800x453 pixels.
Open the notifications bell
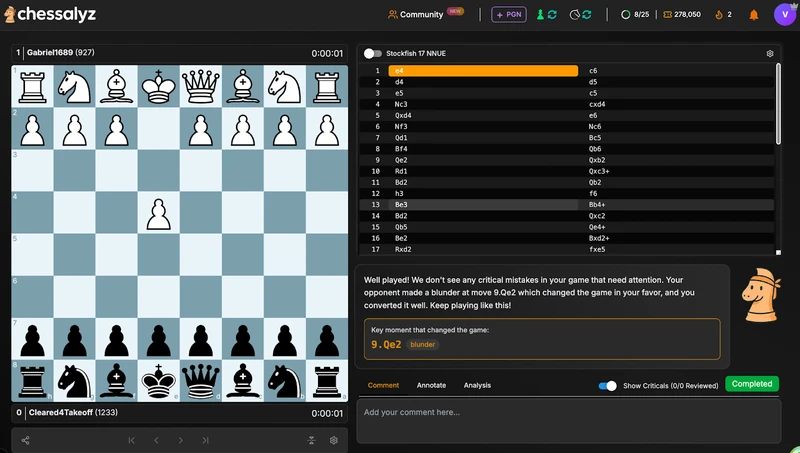(x=754, y=15)
